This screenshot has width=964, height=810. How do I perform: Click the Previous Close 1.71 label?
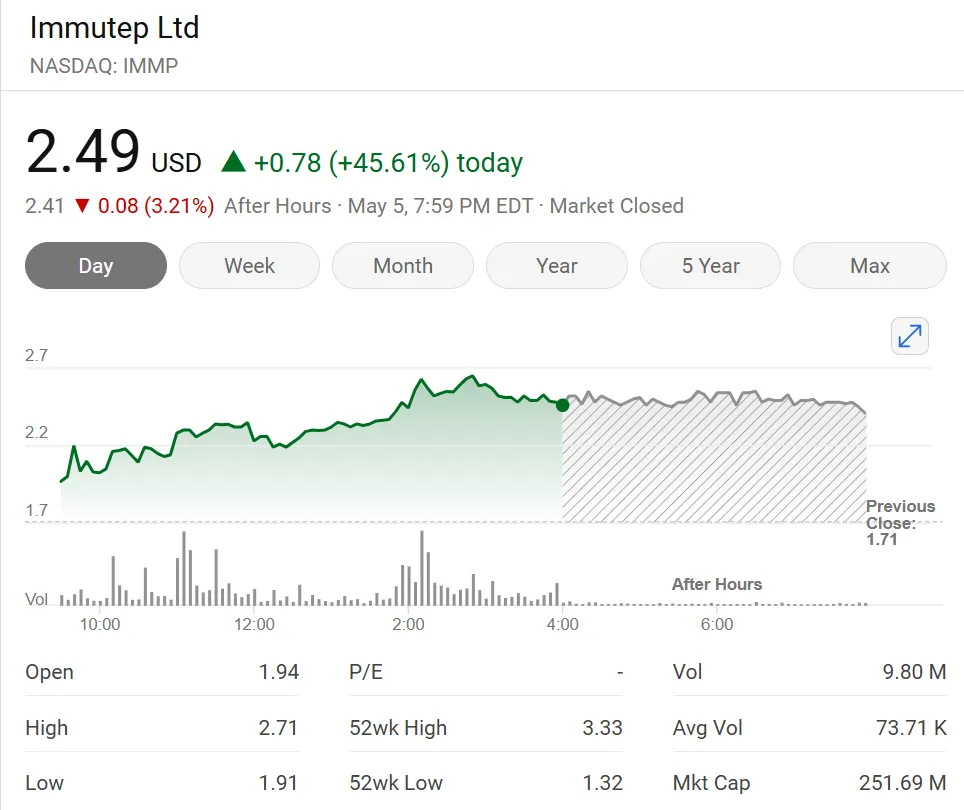pos(899,523)
